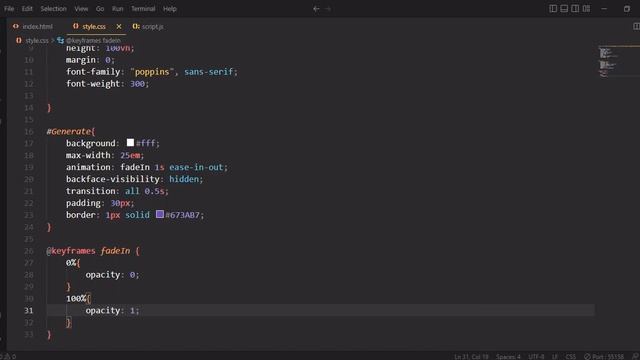640x360 pixels.
Task: Click the 'max-width: 25em;' line
Action: point(105,156)
